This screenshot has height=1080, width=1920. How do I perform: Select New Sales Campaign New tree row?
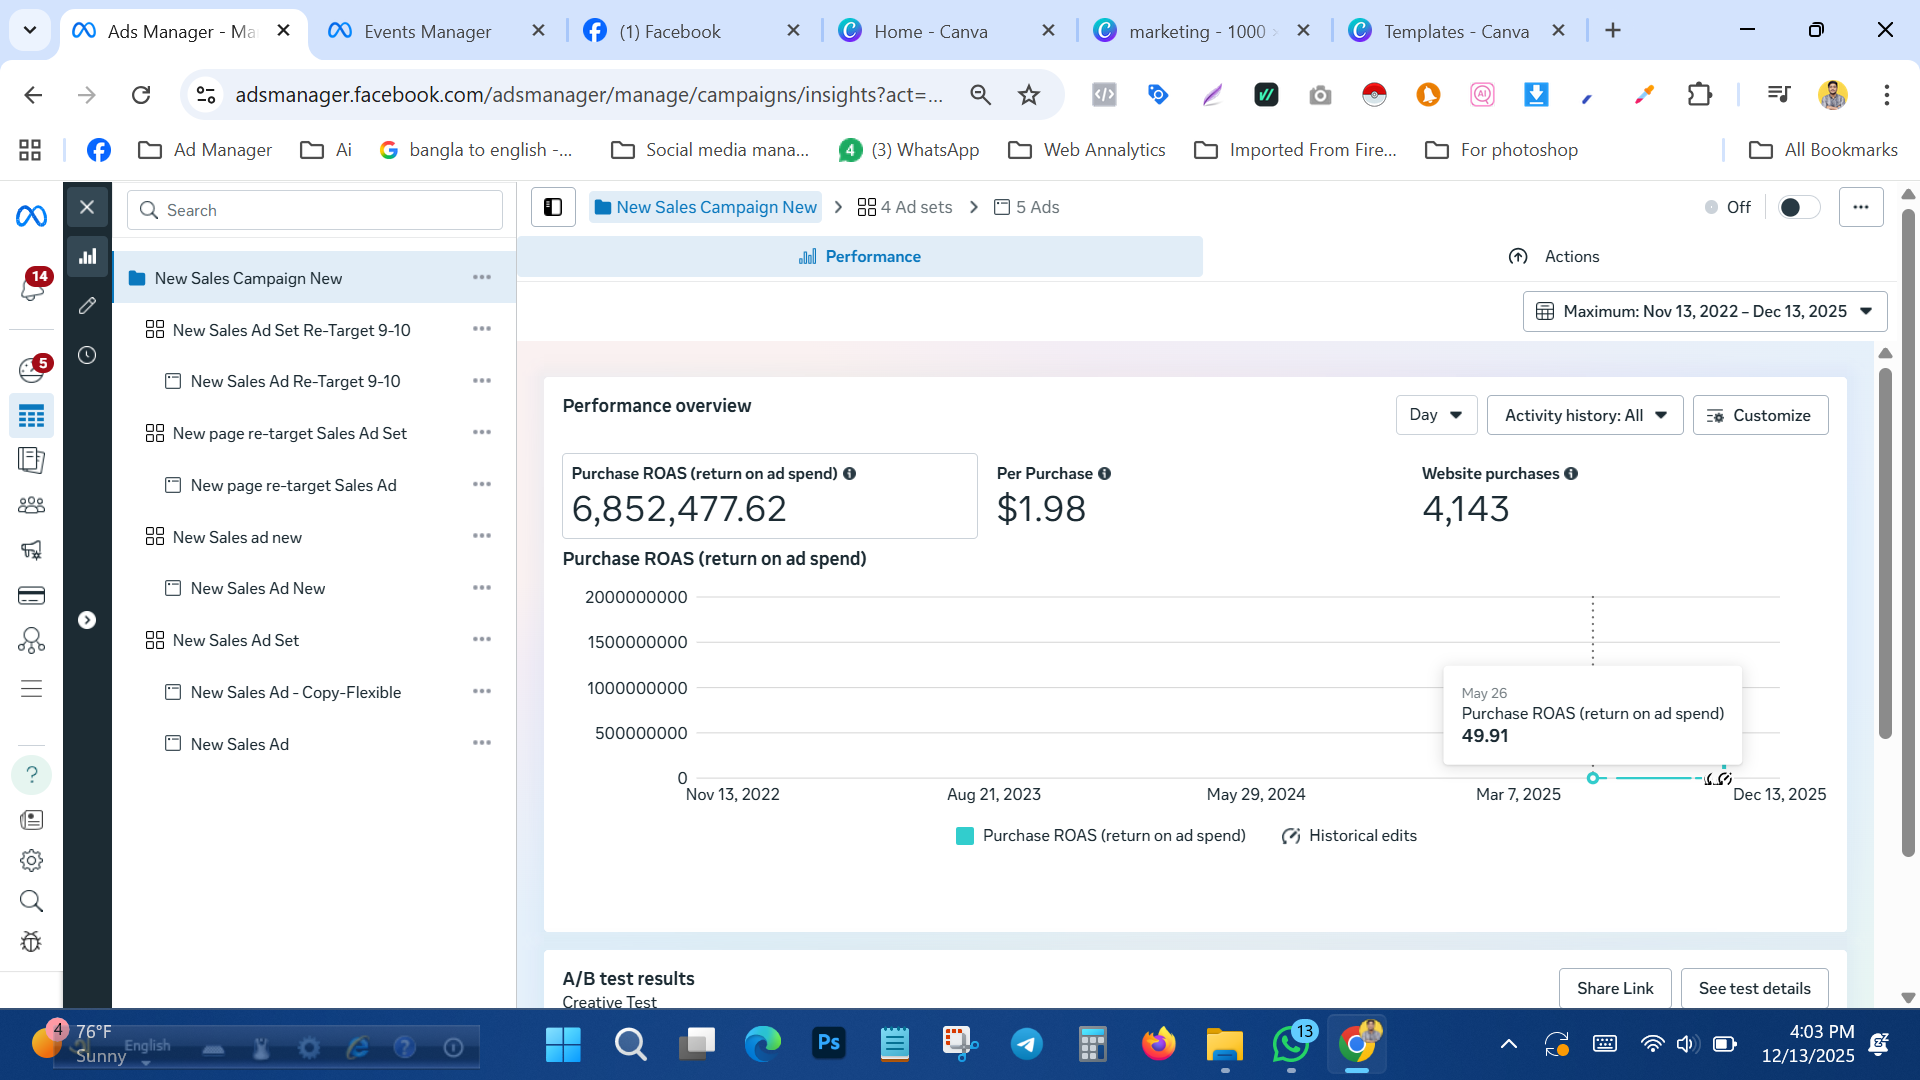pos(315,278)
